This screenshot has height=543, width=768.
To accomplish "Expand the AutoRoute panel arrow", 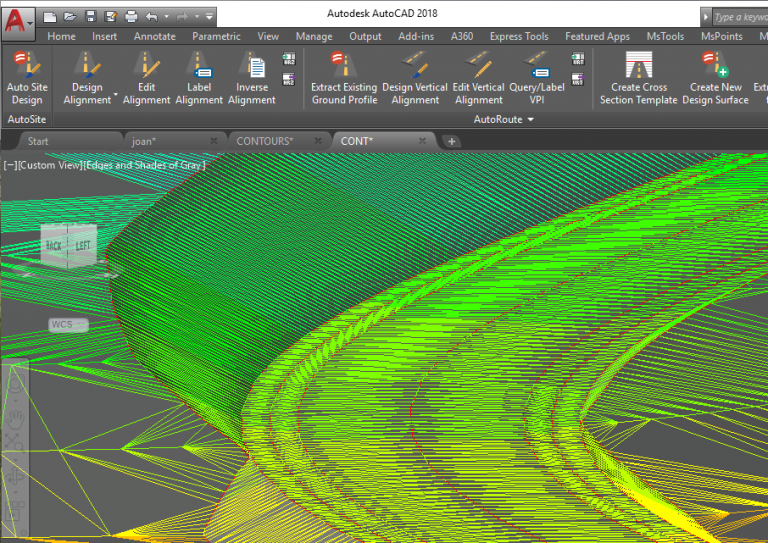I will click(531, 120).
